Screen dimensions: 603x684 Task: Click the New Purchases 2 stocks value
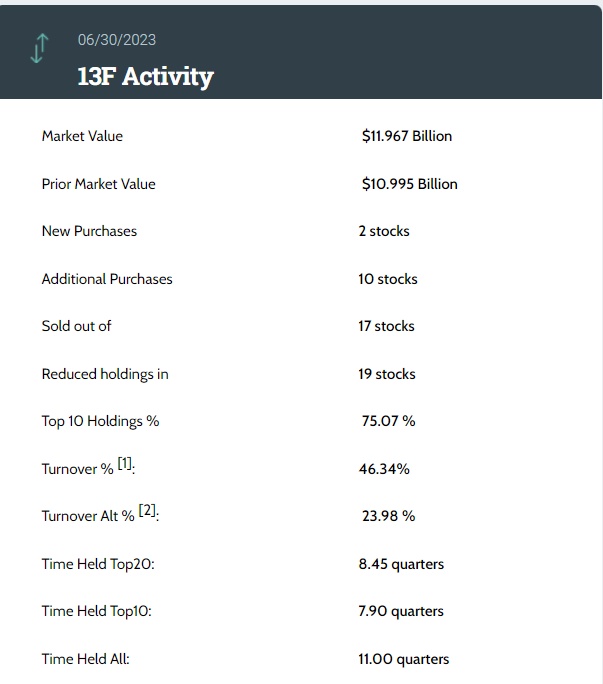384,231
